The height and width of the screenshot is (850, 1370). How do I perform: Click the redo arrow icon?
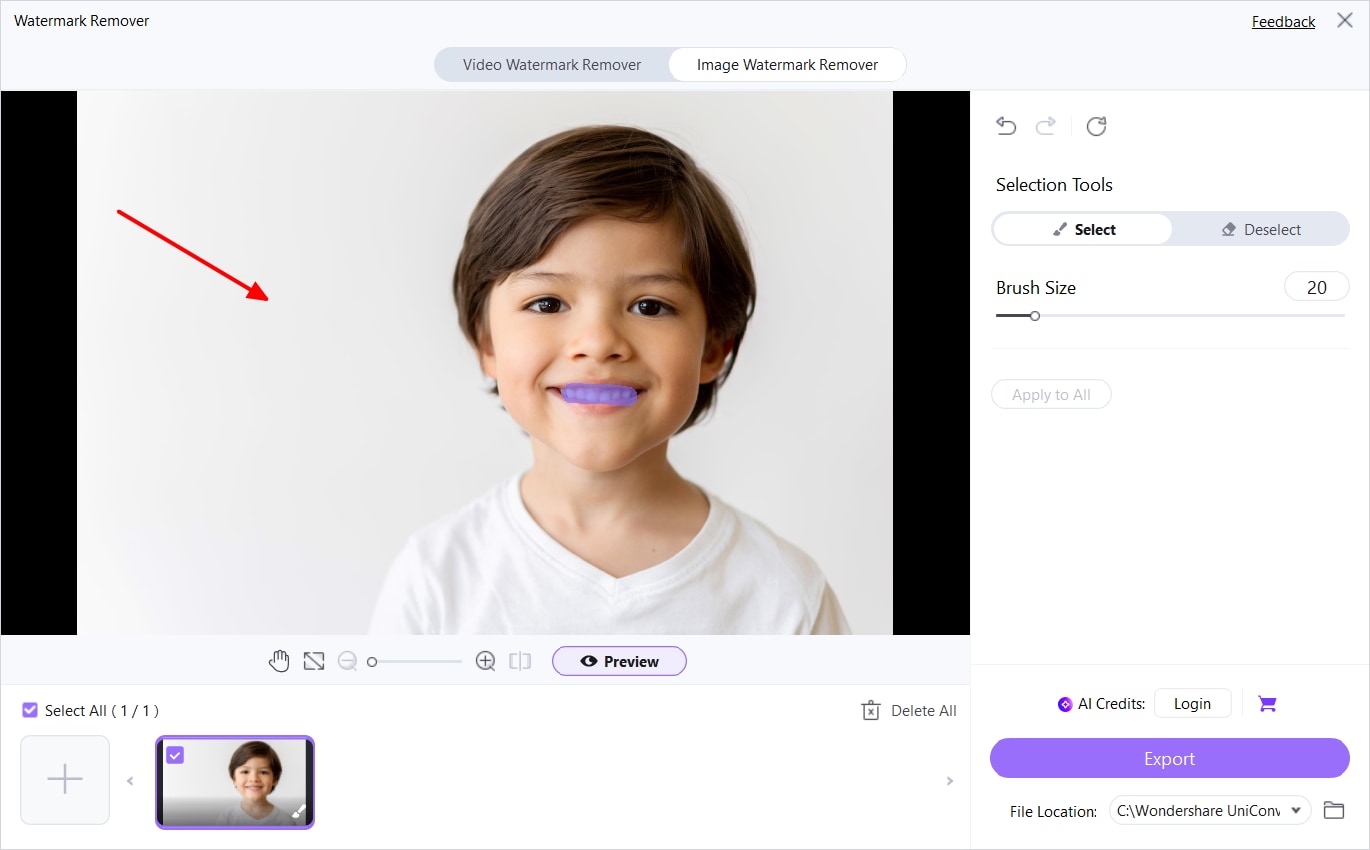pyautogui.click(x=1045, y=126)
